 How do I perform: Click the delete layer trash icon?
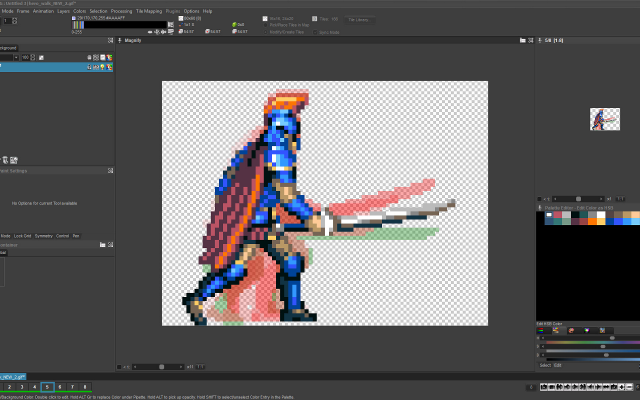coord(5,160)
